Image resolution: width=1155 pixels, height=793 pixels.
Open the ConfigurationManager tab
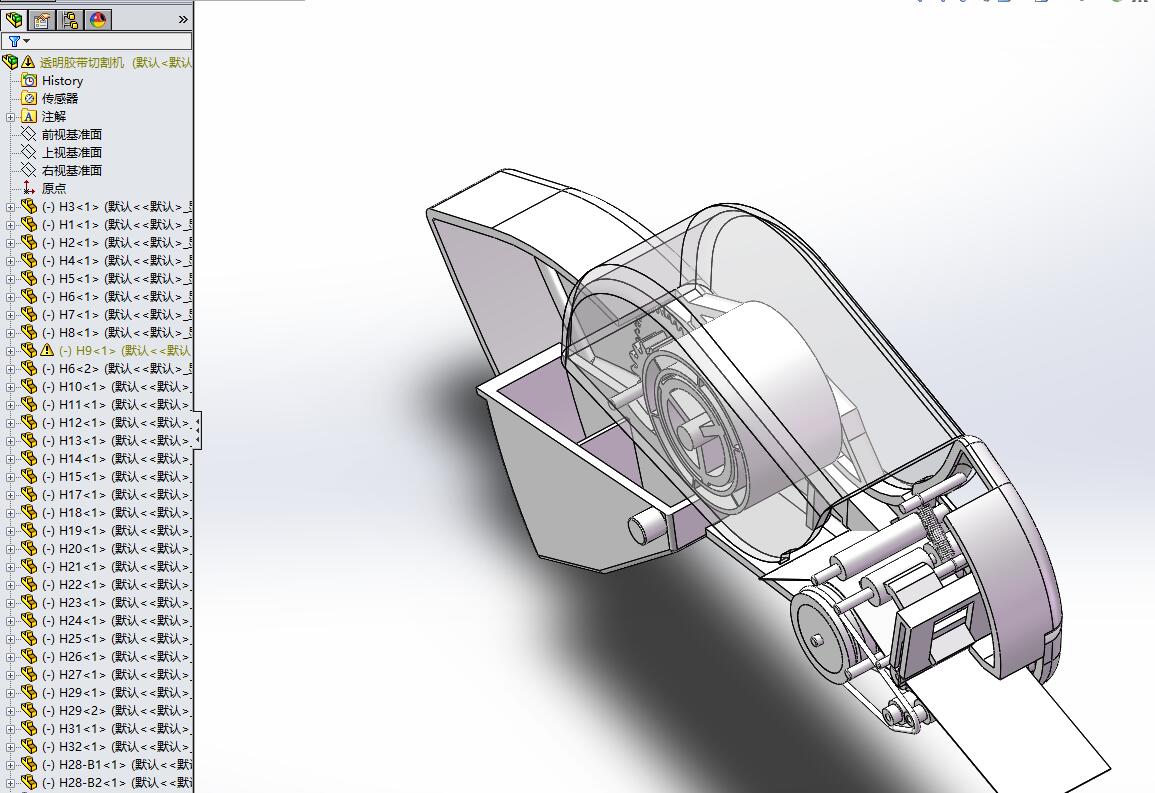click(x=70, y=20)
